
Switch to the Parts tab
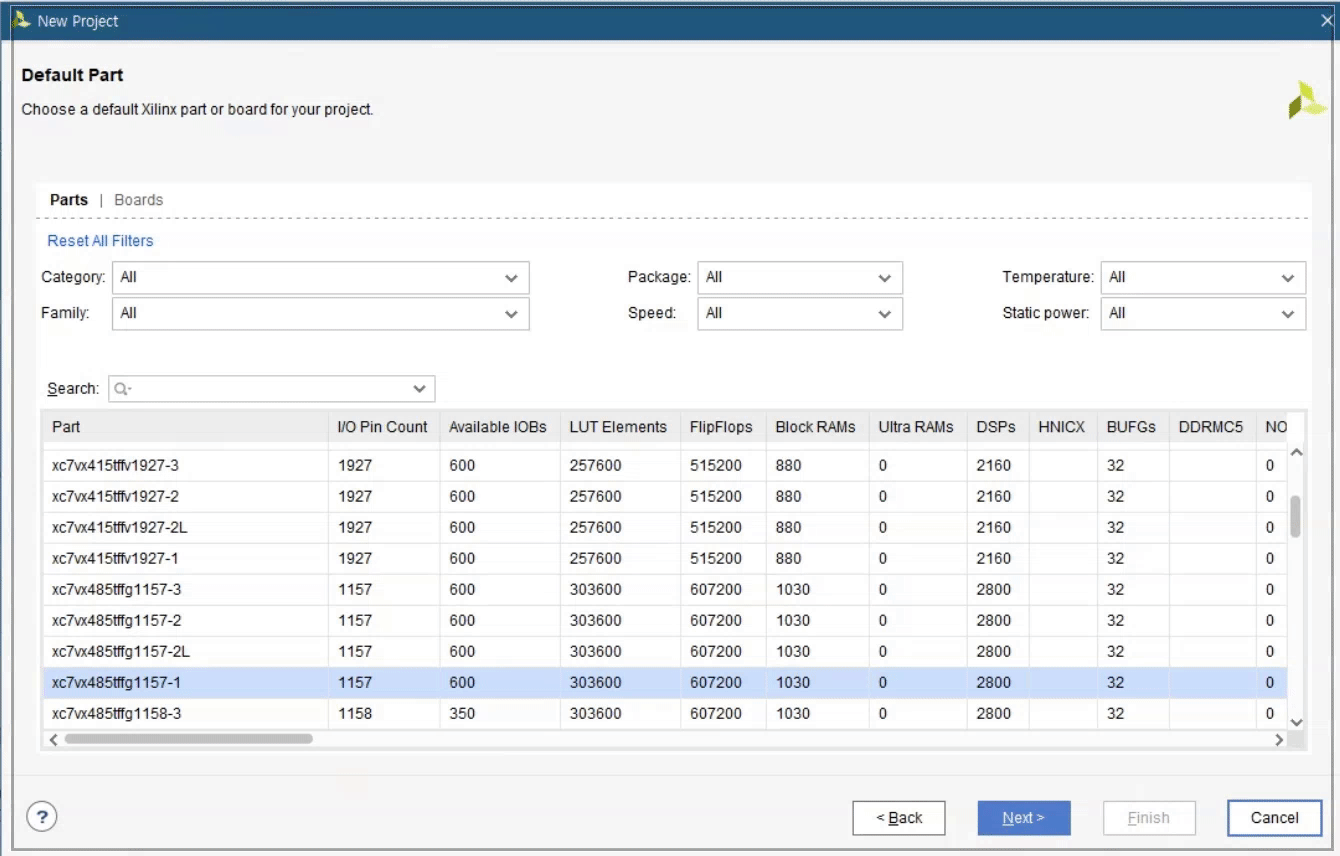point(69,200)
